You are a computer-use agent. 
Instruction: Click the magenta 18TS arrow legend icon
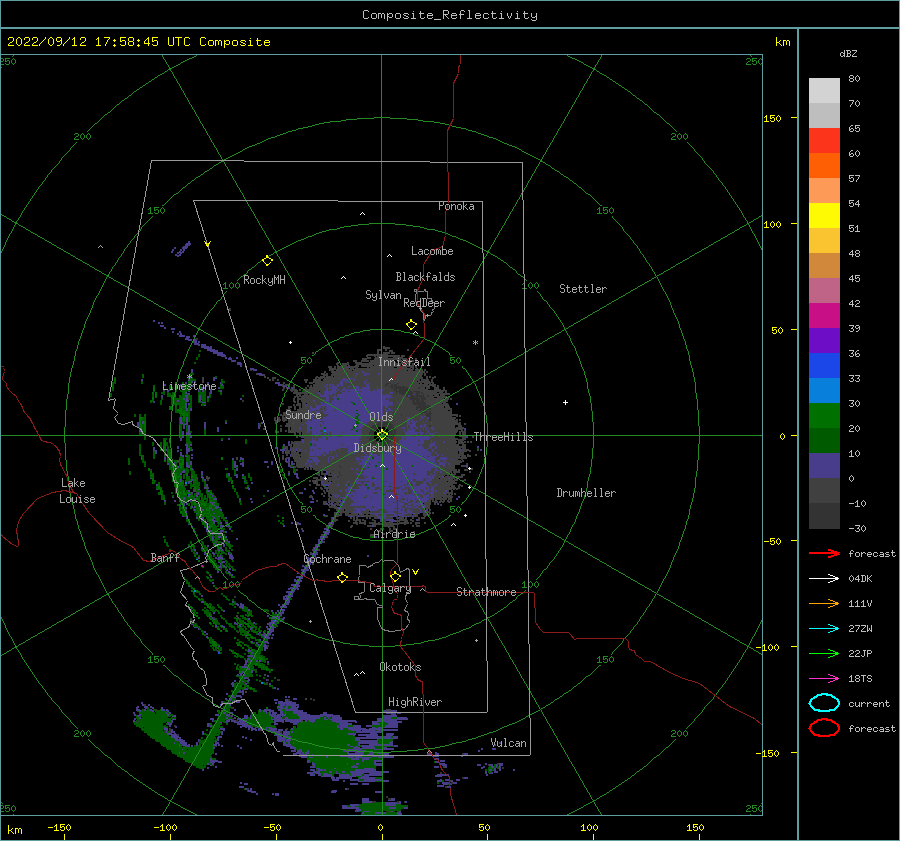[824, 679]
